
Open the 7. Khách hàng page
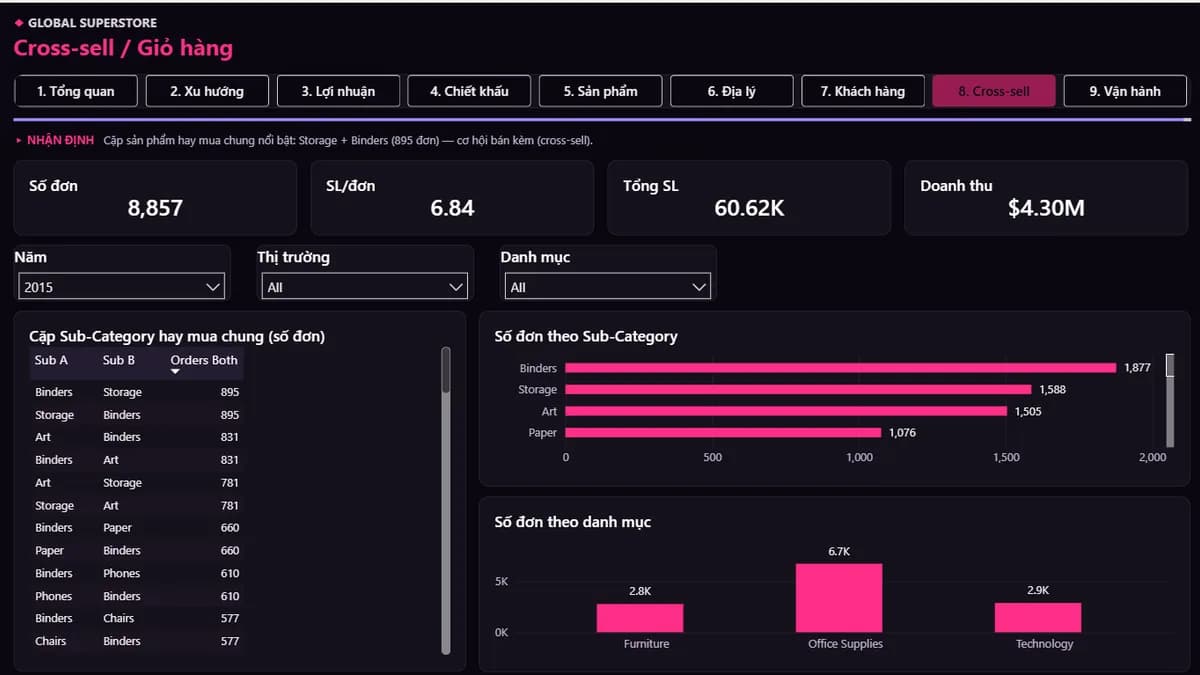point(863,91)
